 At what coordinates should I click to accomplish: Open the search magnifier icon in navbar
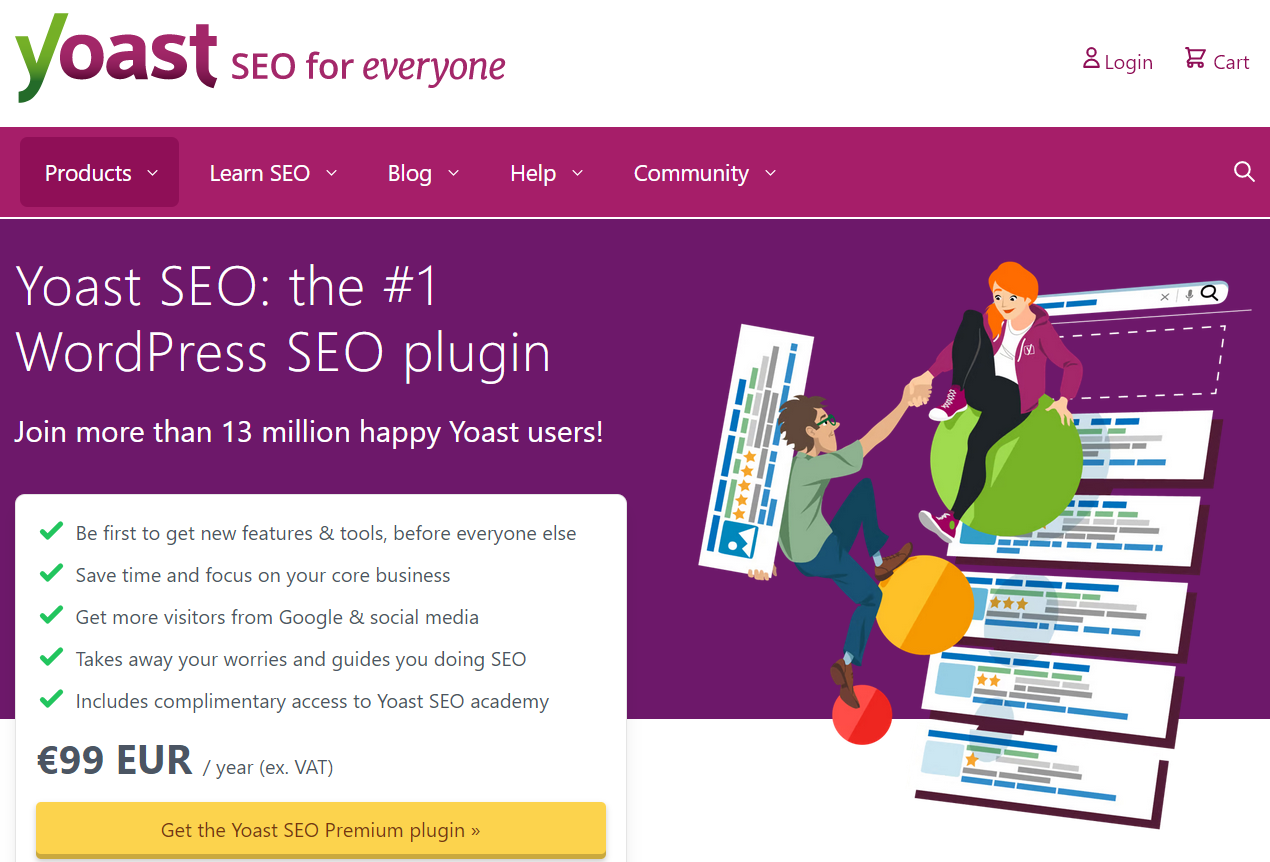1244,172
